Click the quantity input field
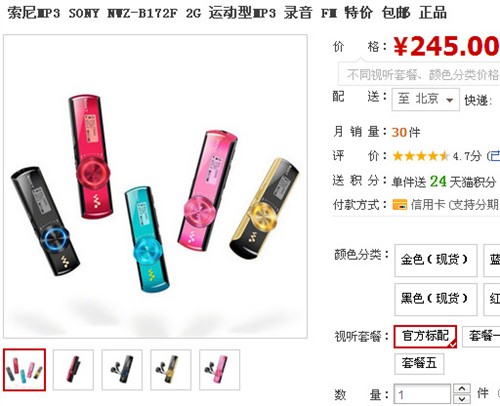The image size is (500, 406). 422,394
